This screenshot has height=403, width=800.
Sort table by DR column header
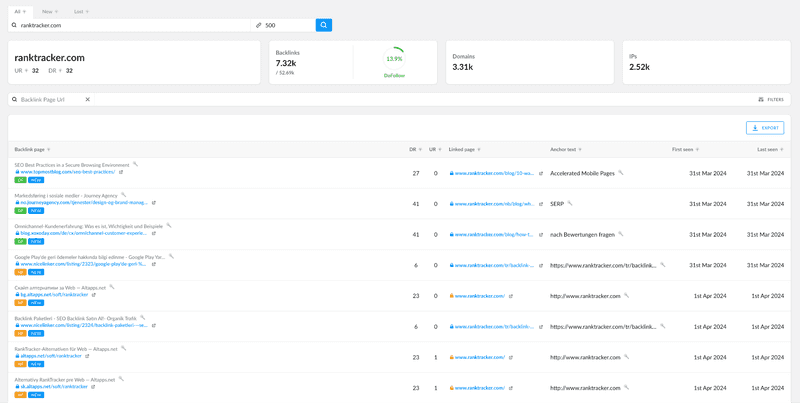pos(415,149)
